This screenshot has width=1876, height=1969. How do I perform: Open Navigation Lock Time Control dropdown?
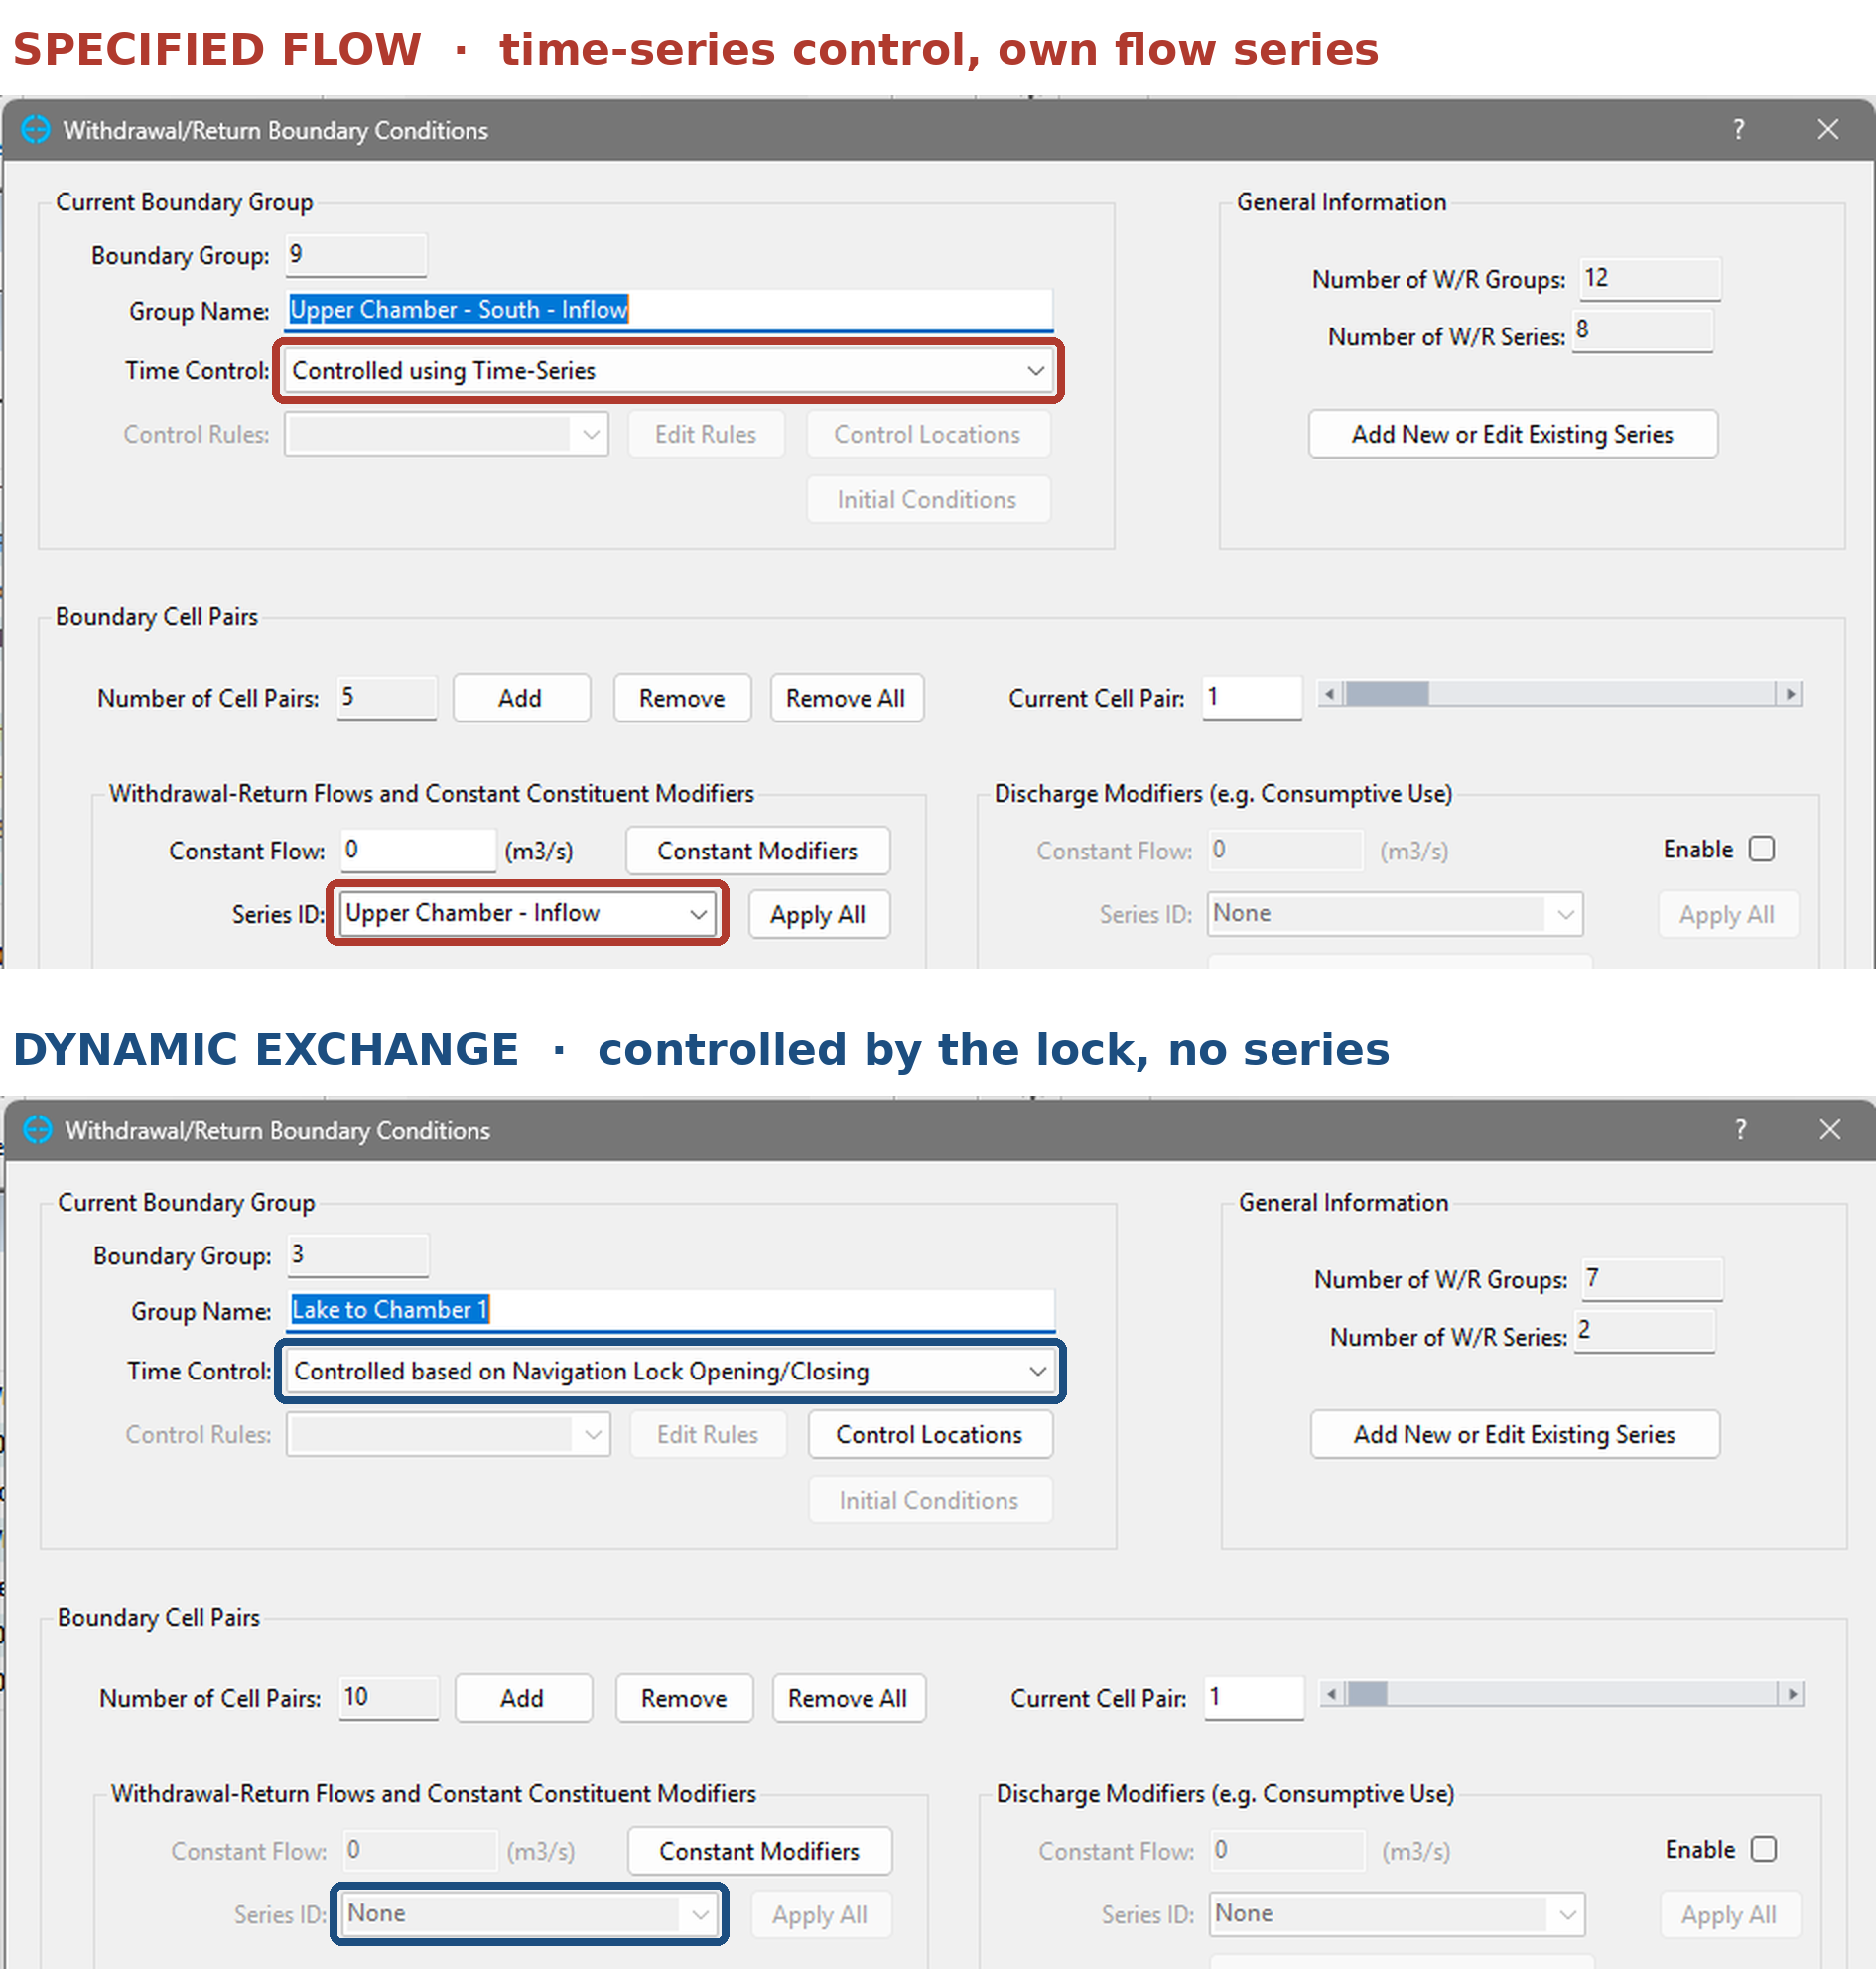click(670, 1371)
